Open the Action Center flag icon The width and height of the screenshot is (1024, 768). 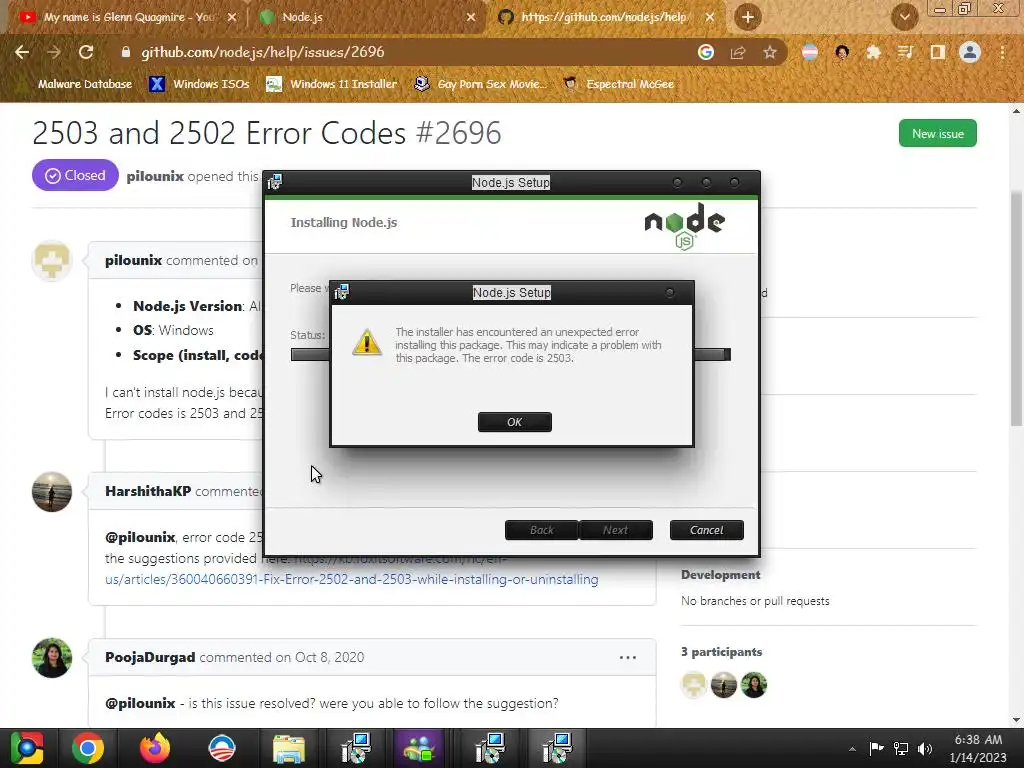click(876, 748)
